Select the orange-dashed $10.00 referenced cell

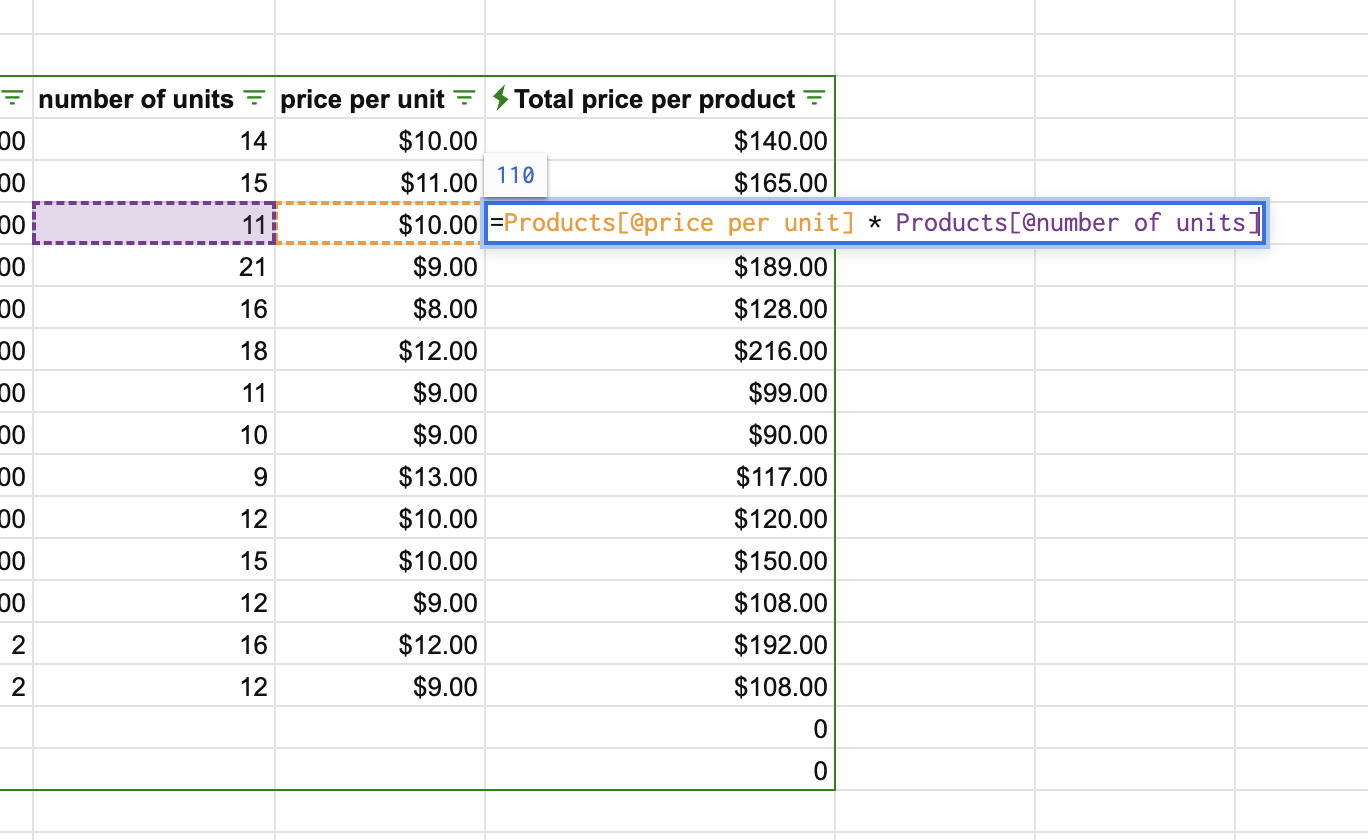(380, 223)
